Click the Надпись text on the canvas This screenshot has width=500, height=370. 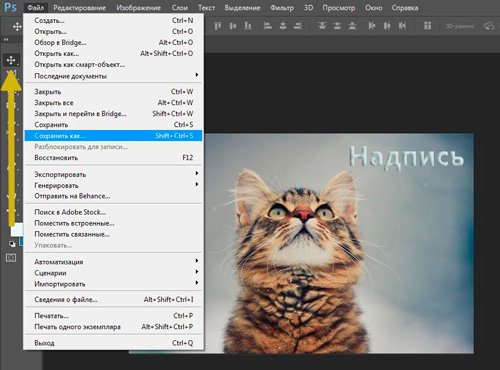[x=407, y=157]
